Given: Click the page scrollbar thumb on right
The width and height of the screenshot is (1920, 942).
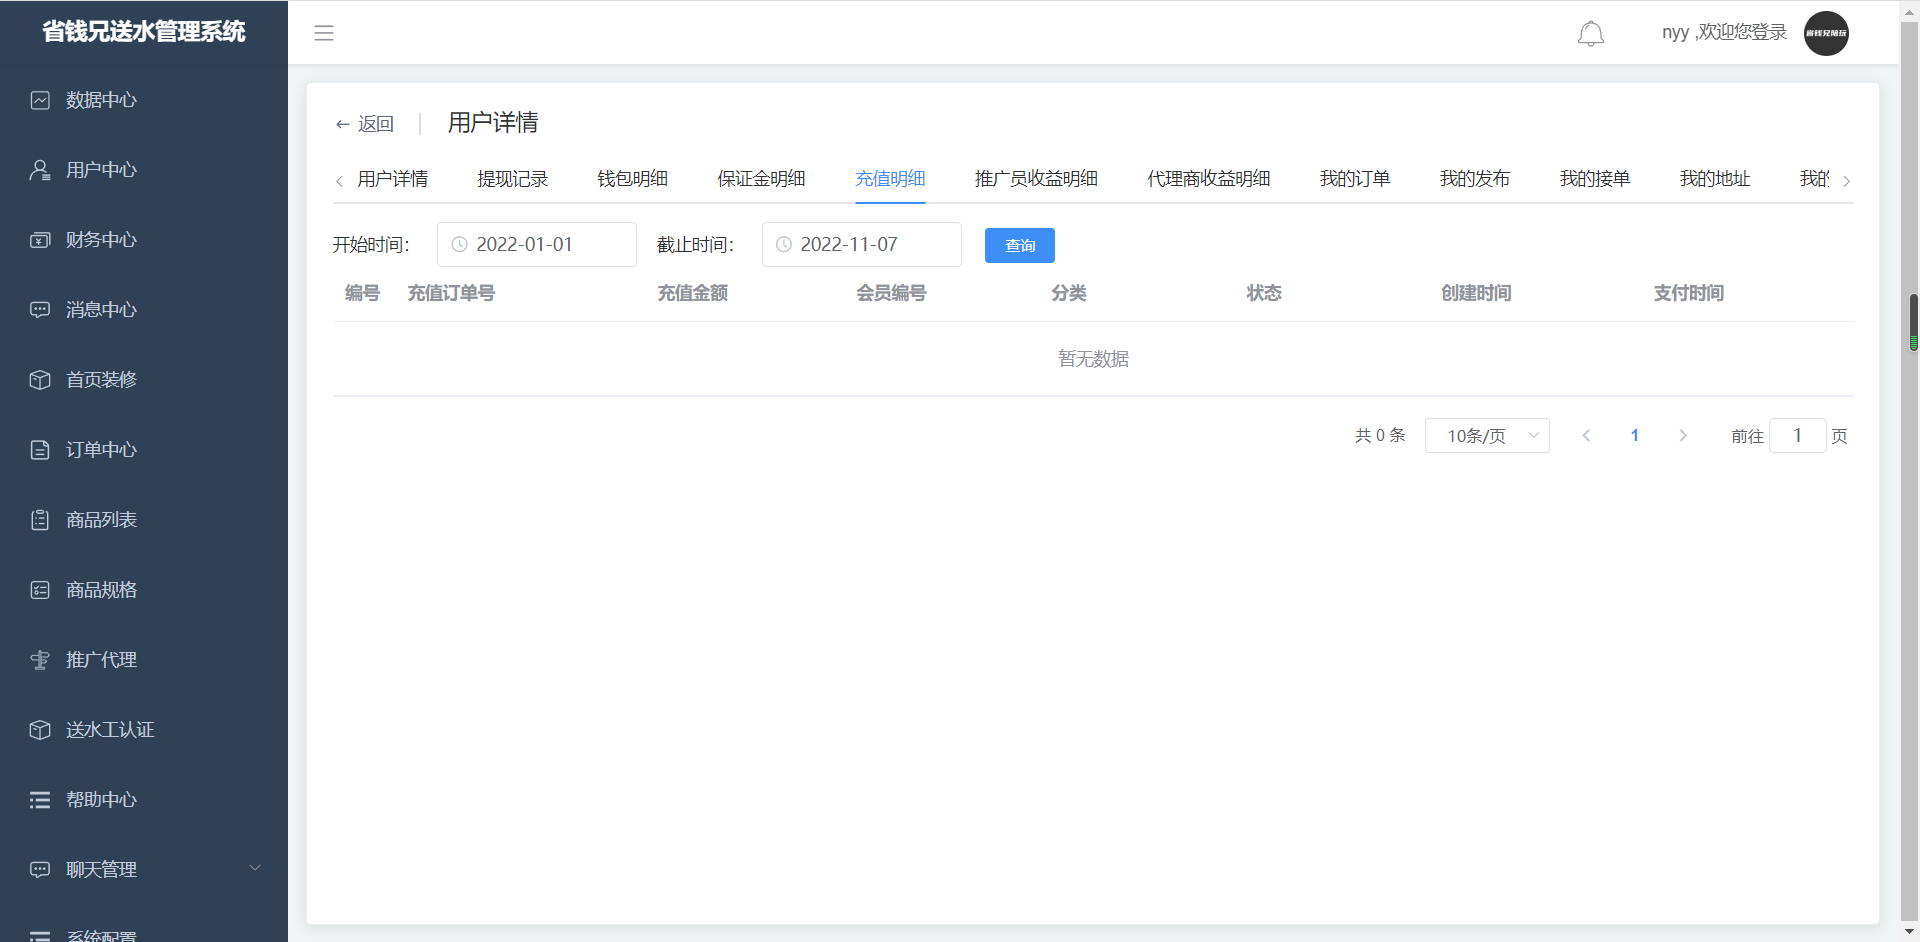Looking at the screenshot, I should point(1913,322).
